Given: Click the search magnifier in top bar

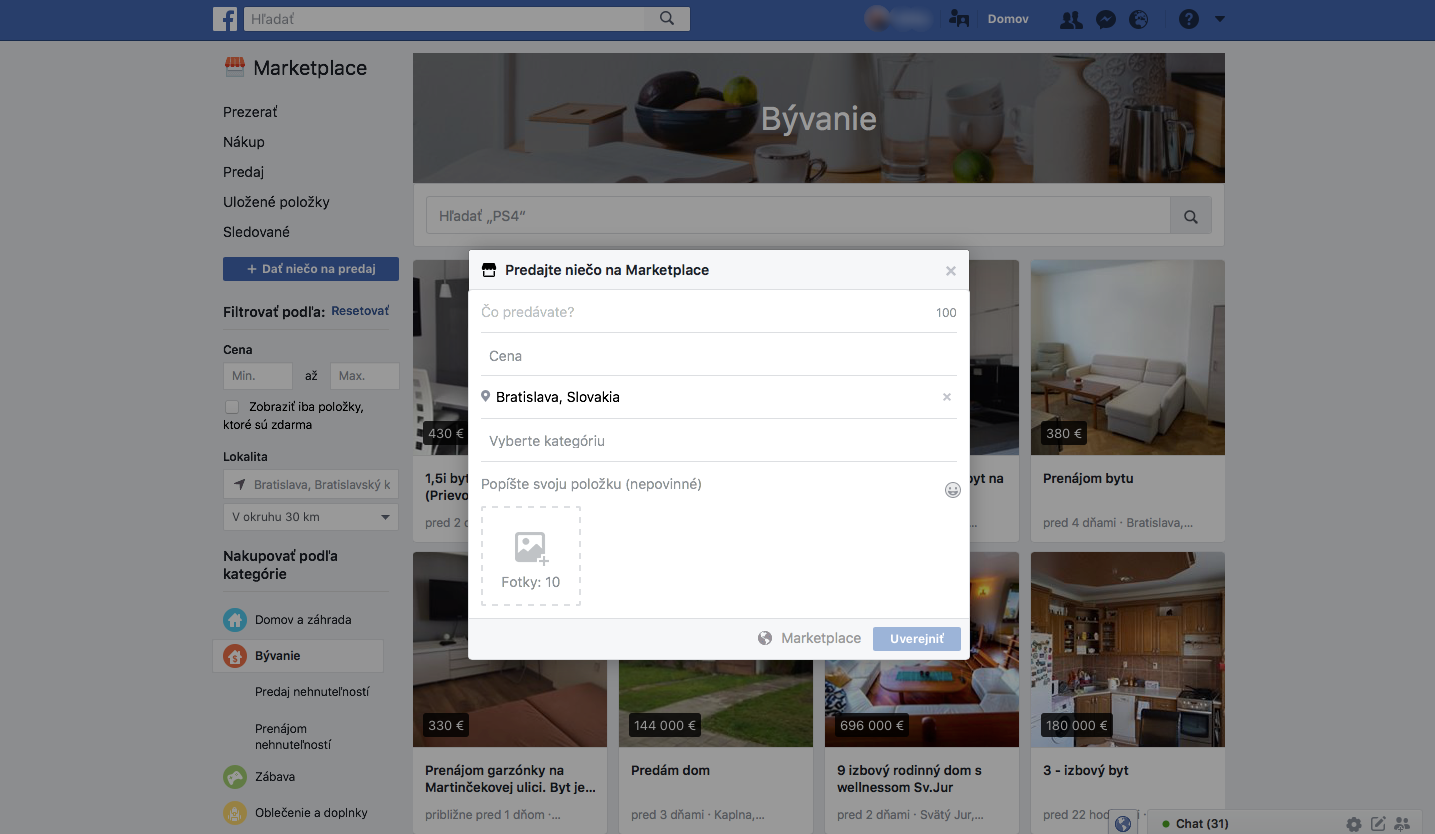Looking at the screenshot, I should 668,19.
